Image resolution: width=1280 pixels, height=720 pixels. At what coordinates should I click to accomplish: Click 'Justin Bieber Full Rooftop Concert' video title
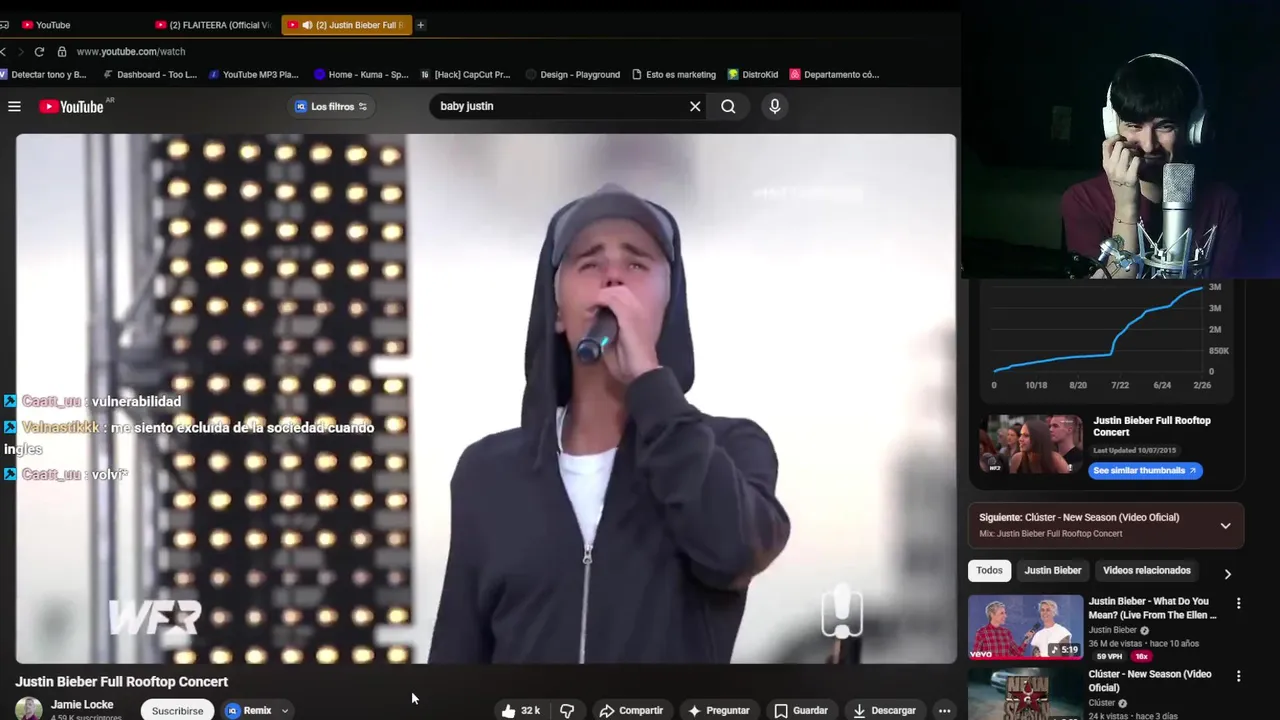pyautogui.click(x=121, y=682)
